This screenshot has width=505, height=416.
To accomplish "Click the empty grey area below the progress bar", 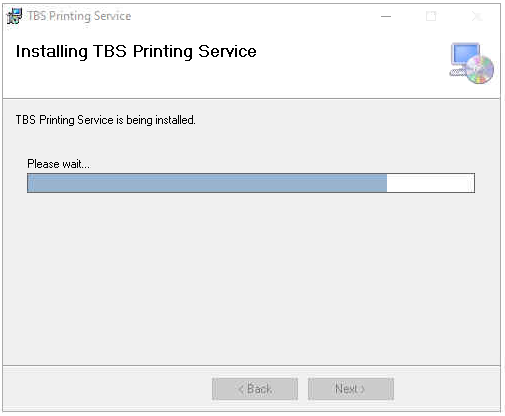I will click(x=252, y=277).
